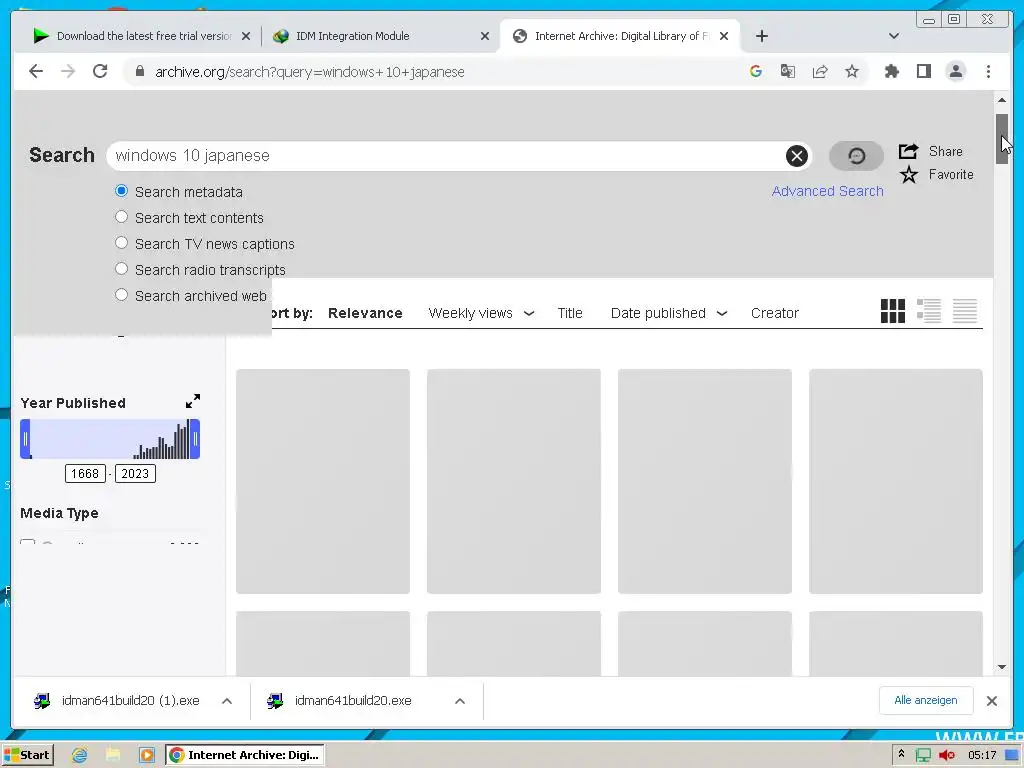
Task: Open downloaded idman641build20 (1).exe file
Action: pyautogui.click(x=131, y=701)
